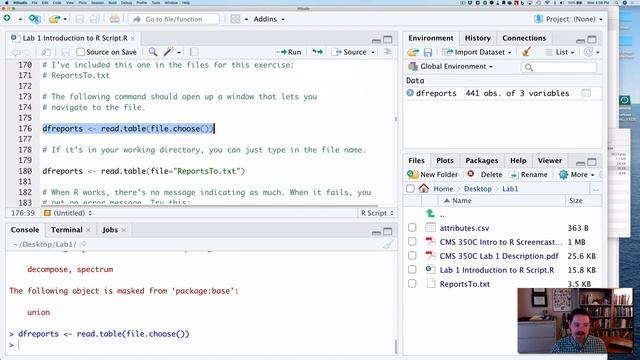Switch to the Terminal tab
This screenshot has height=360, width=640.
[67, 230]
